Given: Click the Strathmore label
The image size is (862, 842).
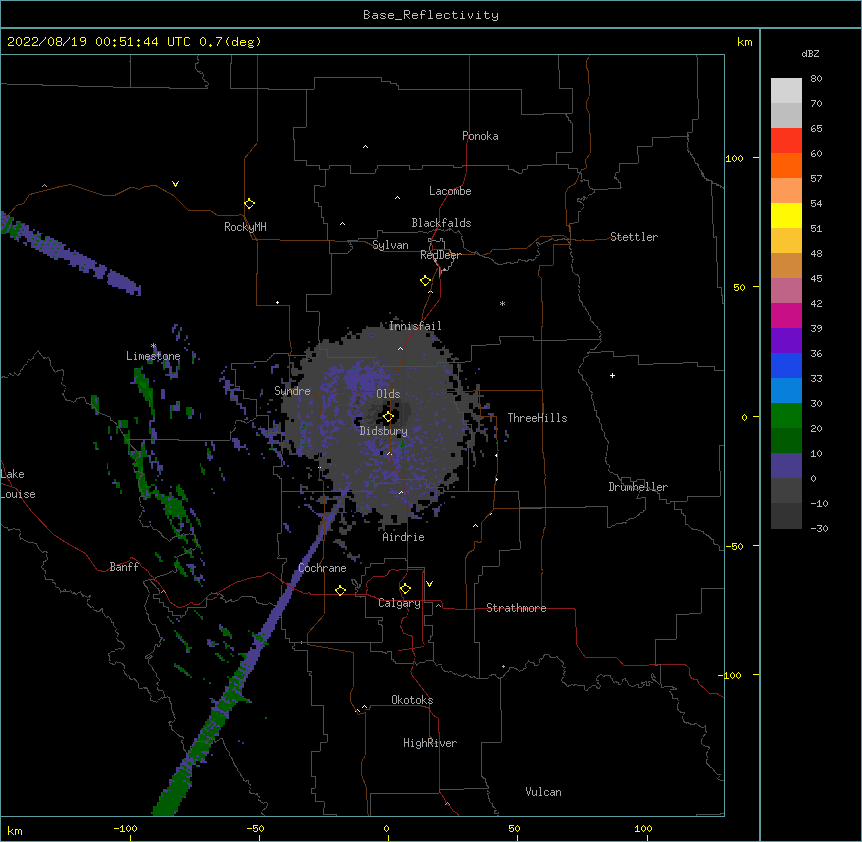Looking at the screenshot, I should pyautogui.click(x=516, y=608).
